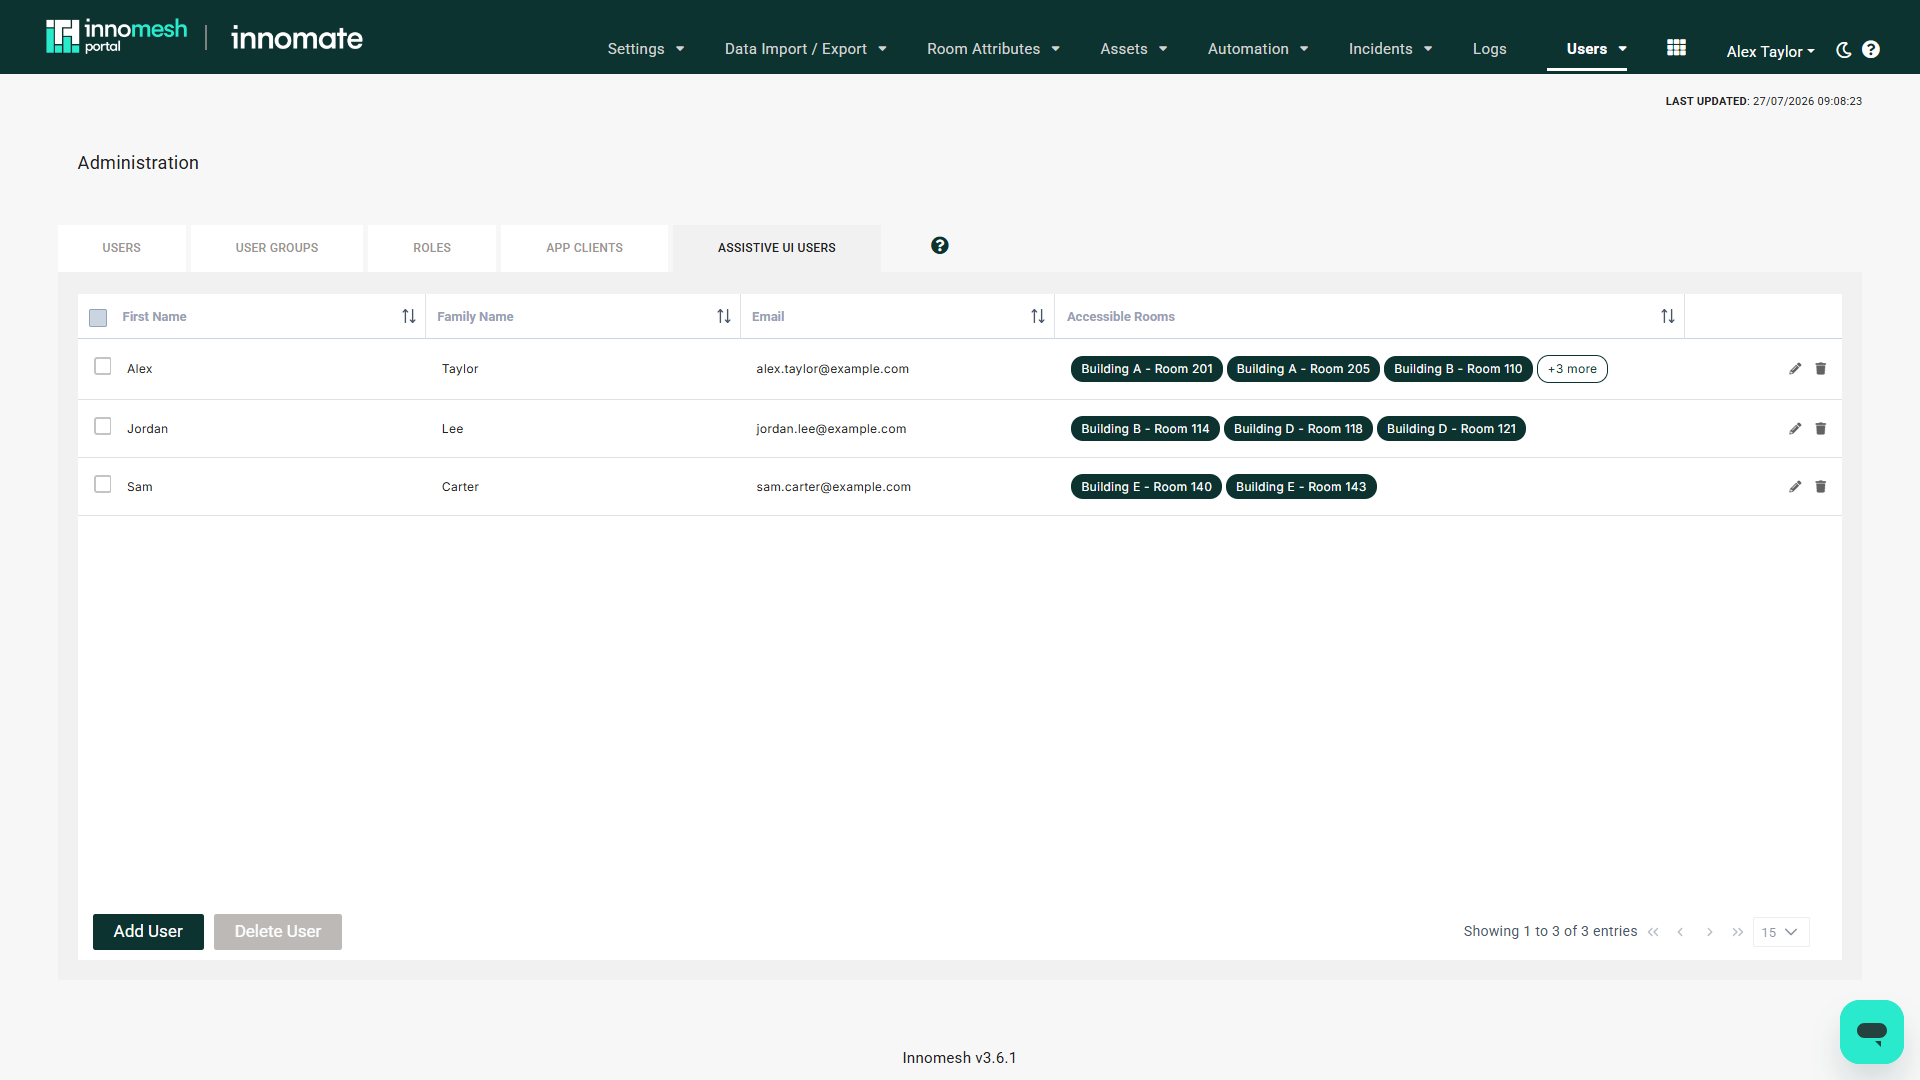This screenshot has height=1080, width=1920.
Task: Open Logs in the navigation bar
Action: (1489, 49)
